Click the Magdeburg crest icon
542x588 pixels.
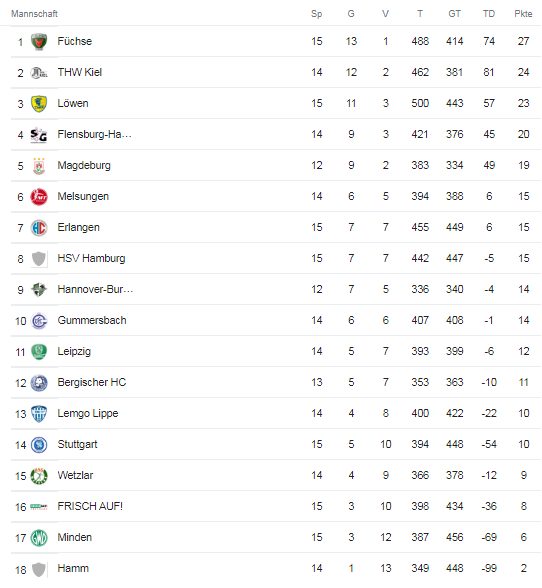39,166
